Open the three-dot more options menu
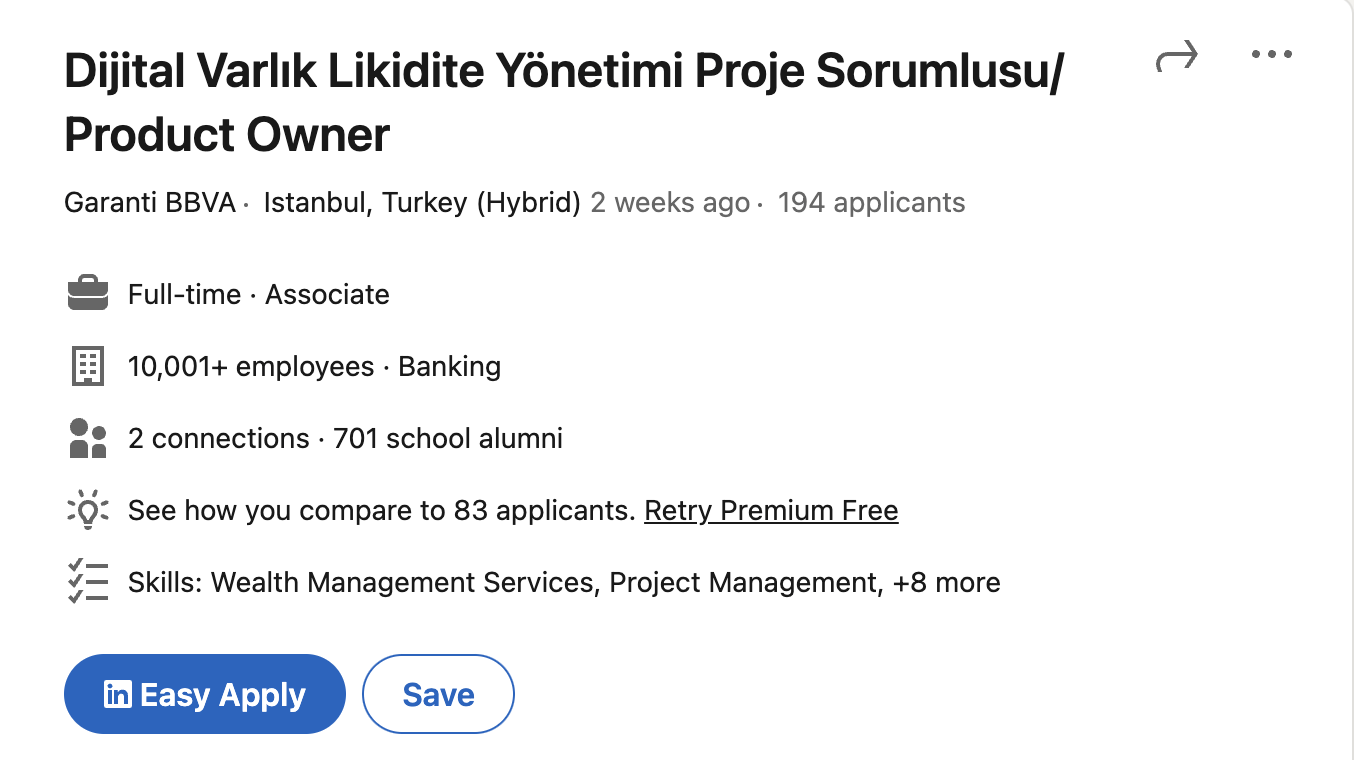The width and height of the screenshot is (1354, 760). (x=1272, y=55)
